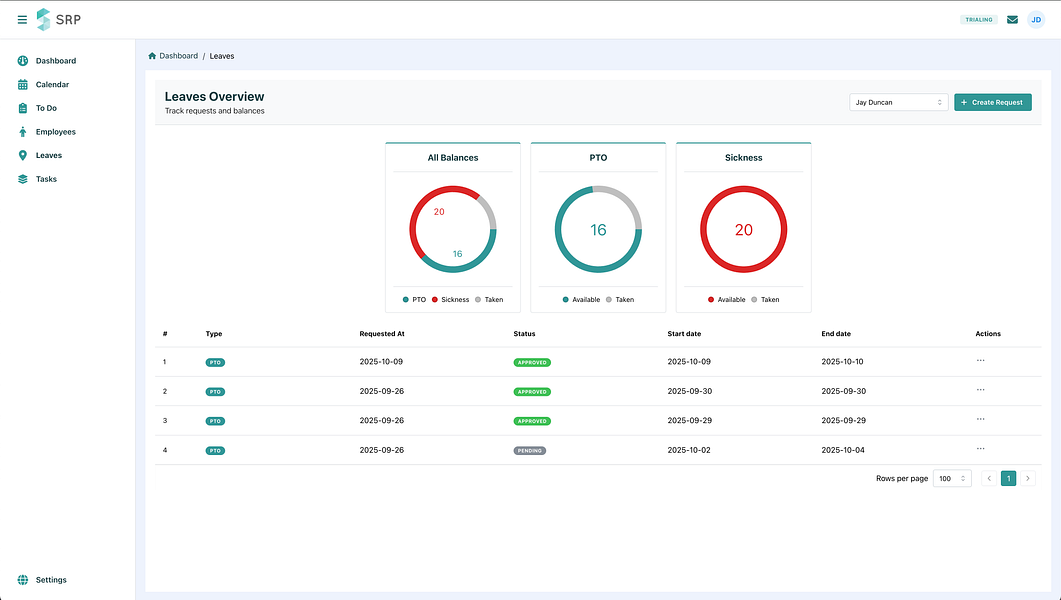
Task: Toggle PTO legend in All Balances chart
Action: pos(413,299)
